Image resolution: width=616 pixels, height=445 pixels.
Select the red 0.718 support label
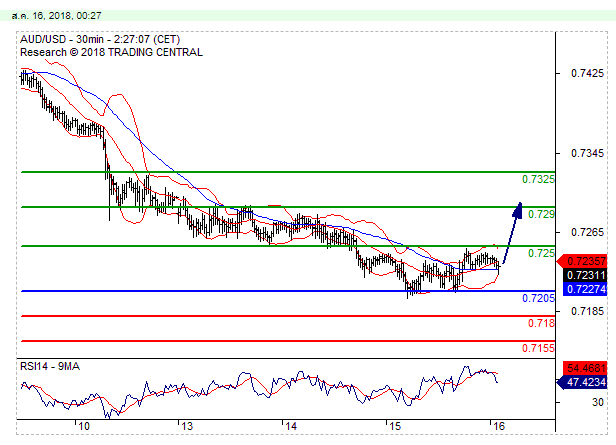coord(541,323)
